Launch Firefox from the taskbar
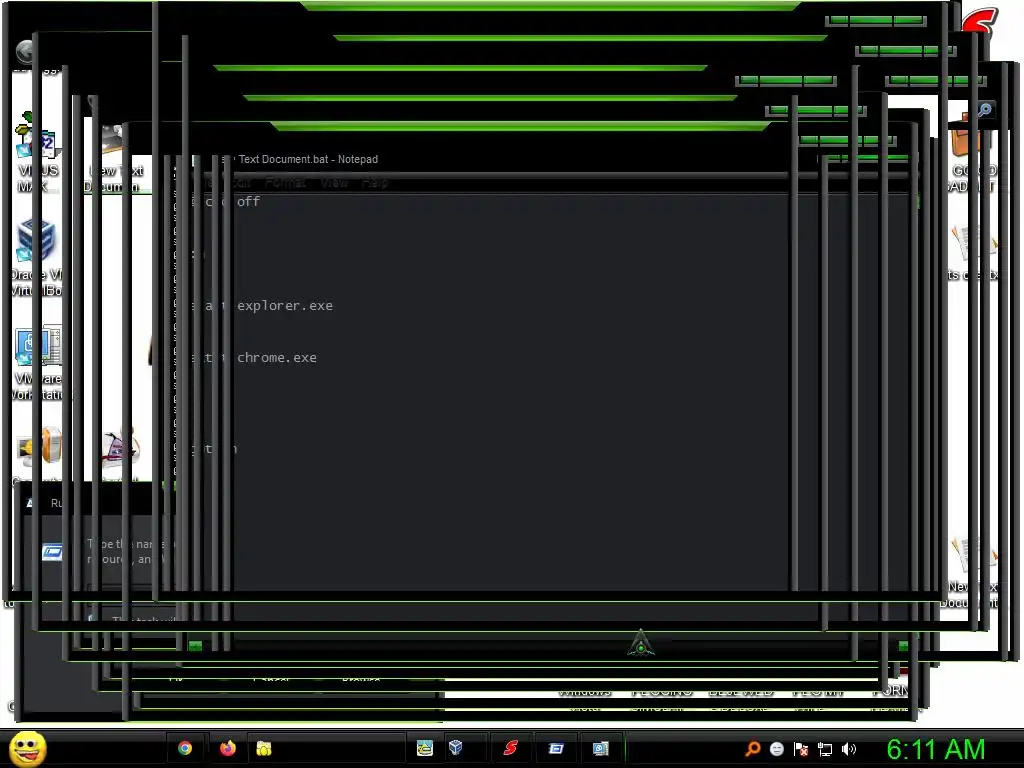This screenshot has width=1024, height=768. (x=227, y=748)
